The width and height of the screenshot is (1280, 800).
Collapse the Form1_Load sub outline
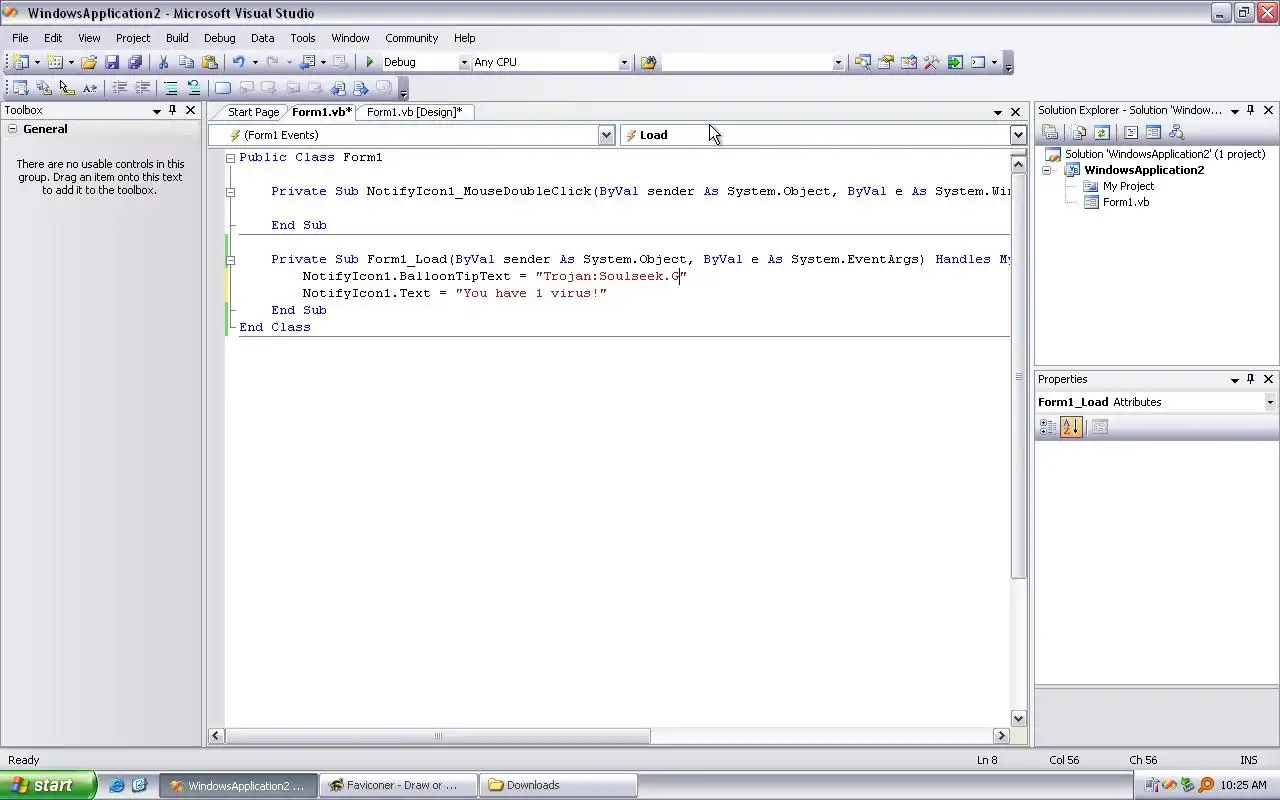tap(230, 260)
